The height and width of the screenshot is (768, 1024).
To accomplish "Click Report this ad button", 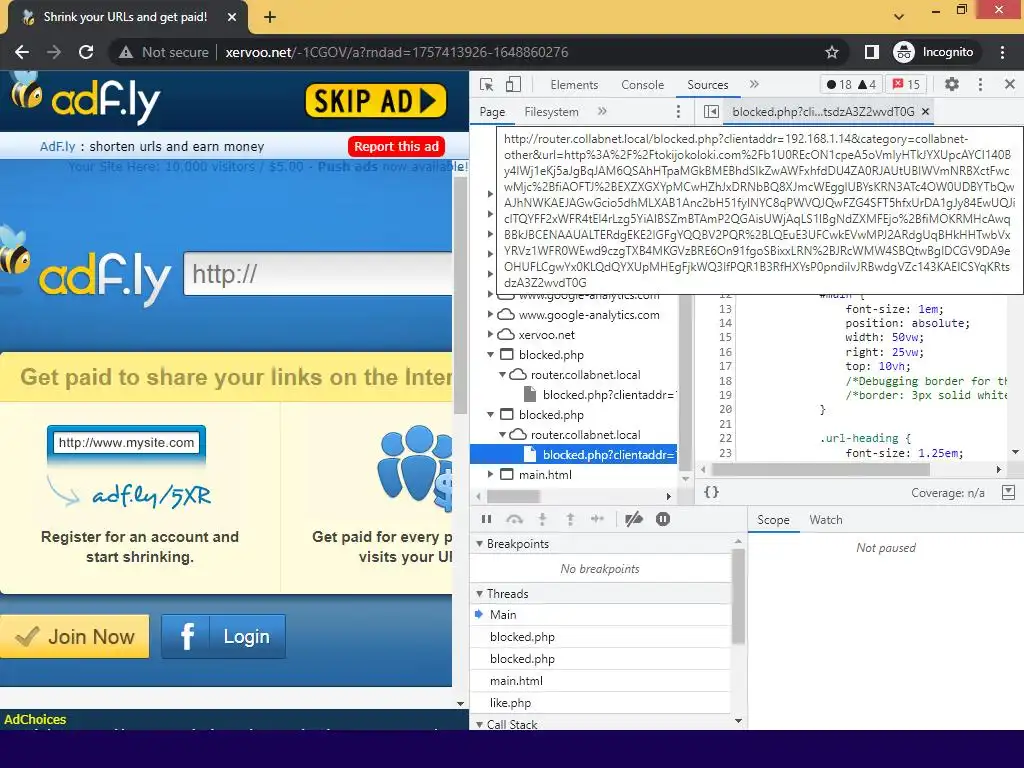I will tap(396, 147).
